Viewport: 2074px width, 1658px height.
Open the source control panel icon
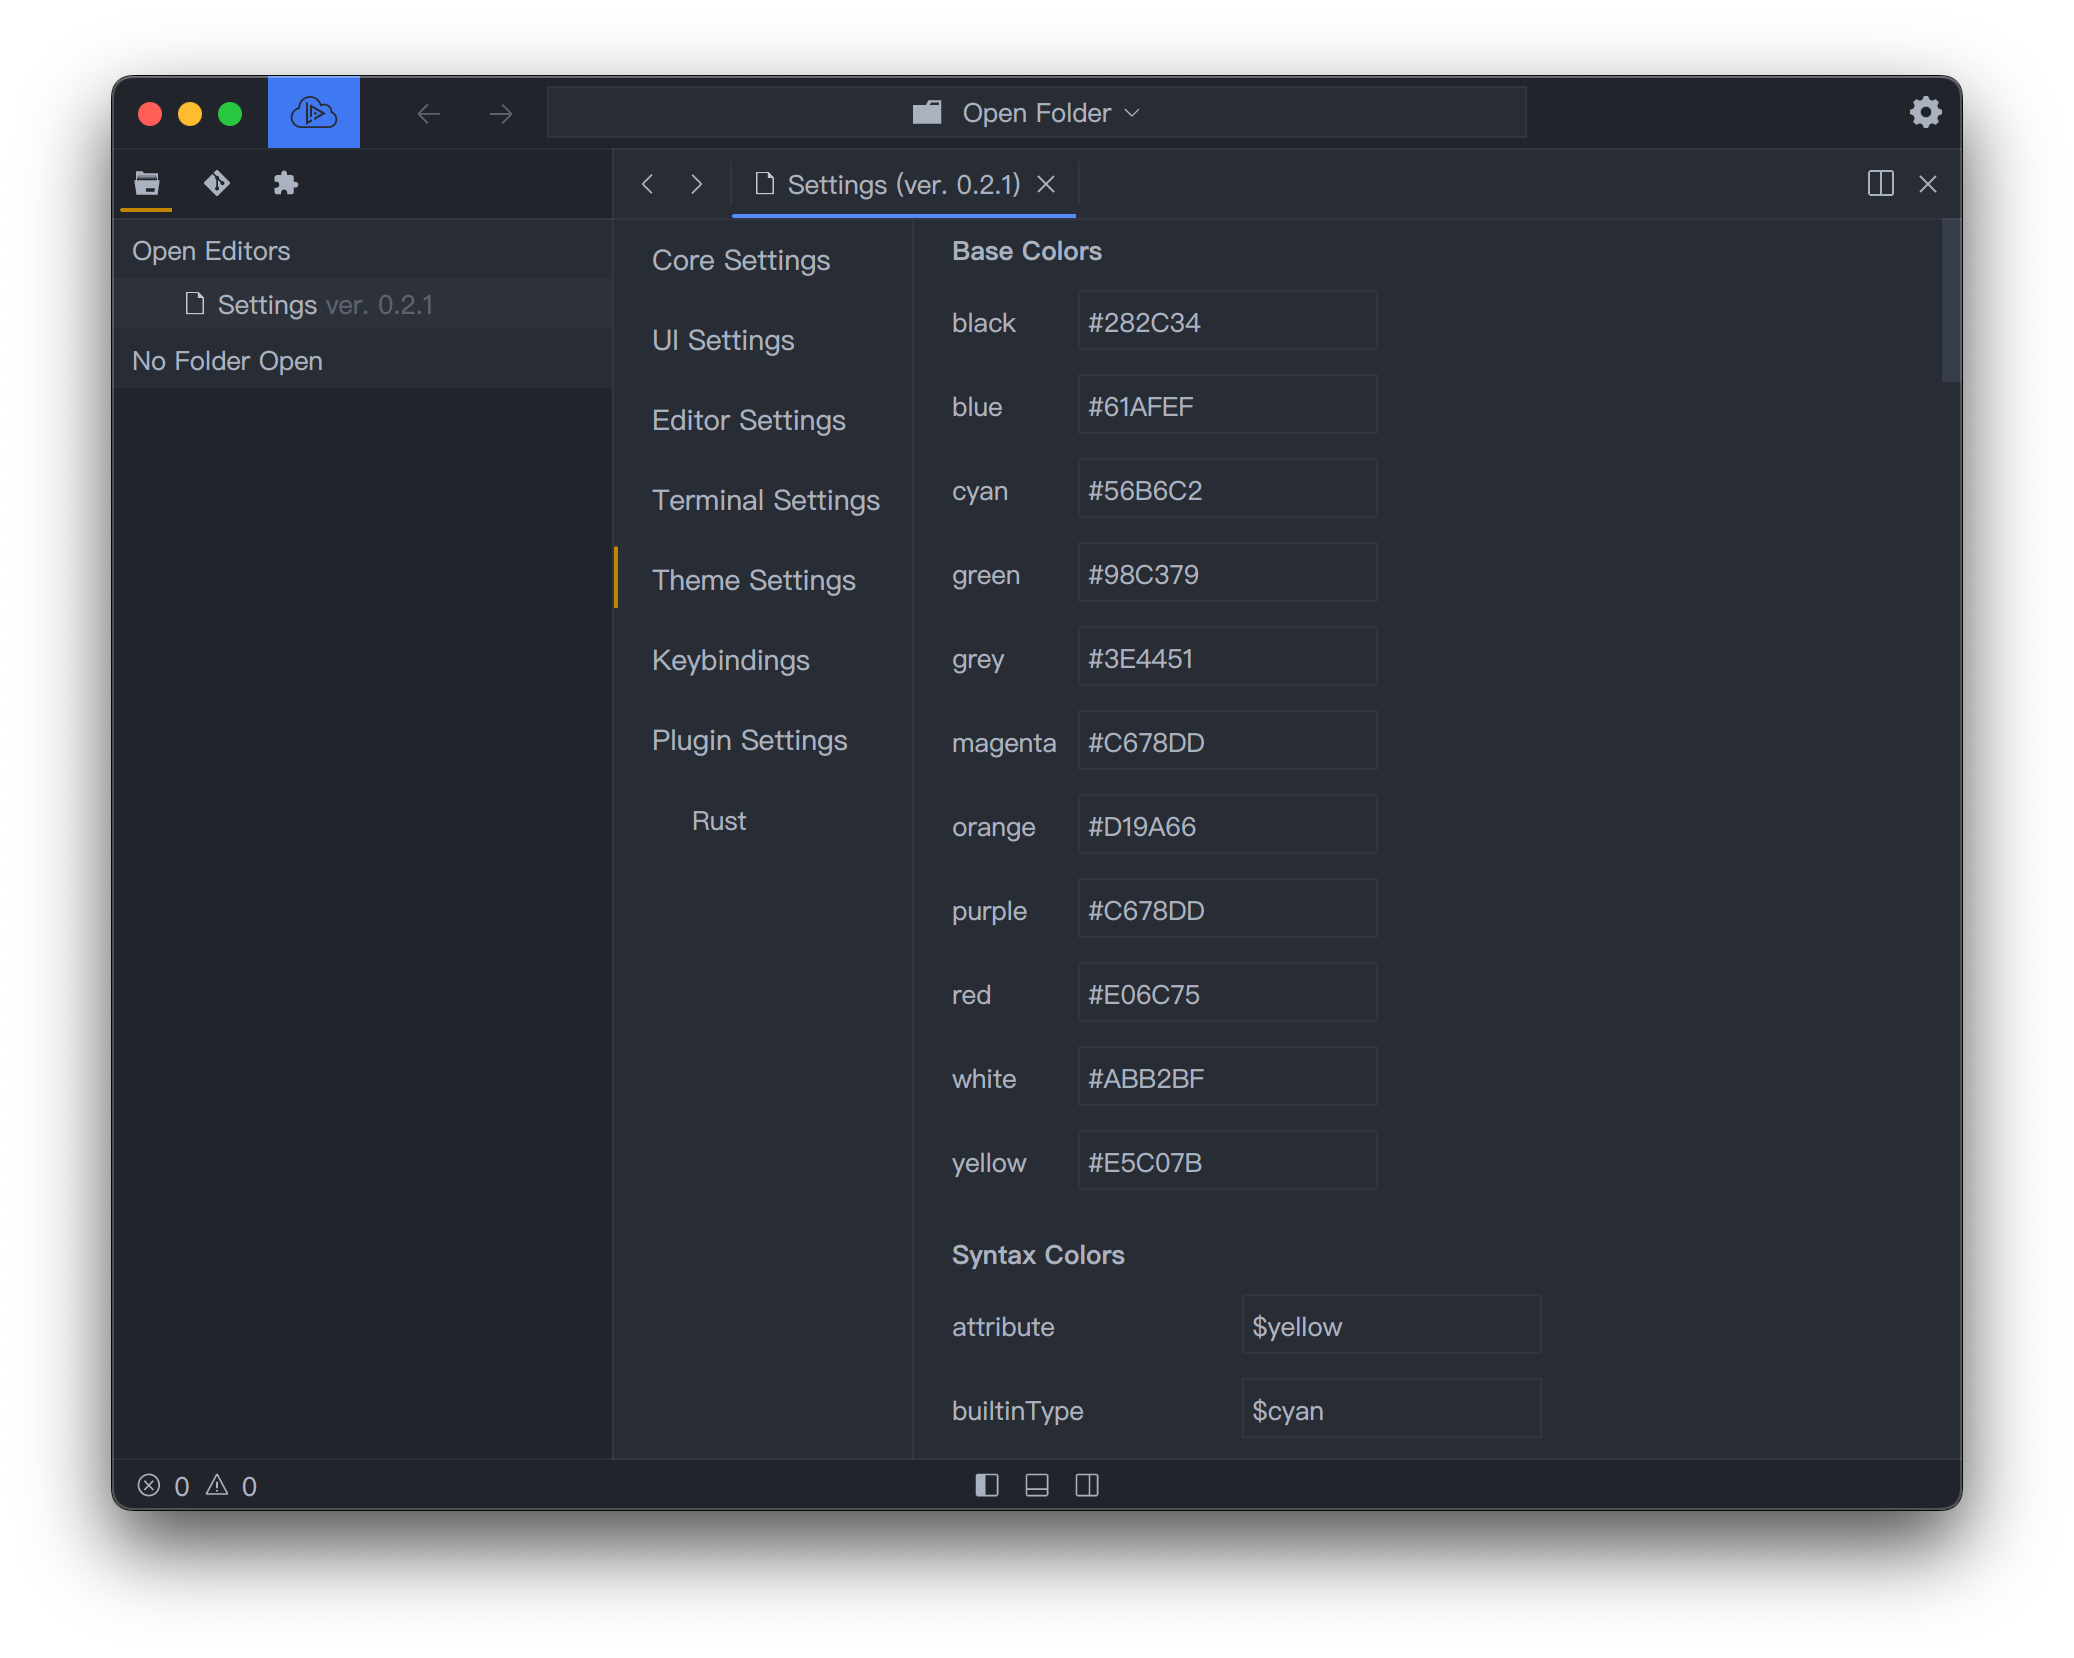216,183
